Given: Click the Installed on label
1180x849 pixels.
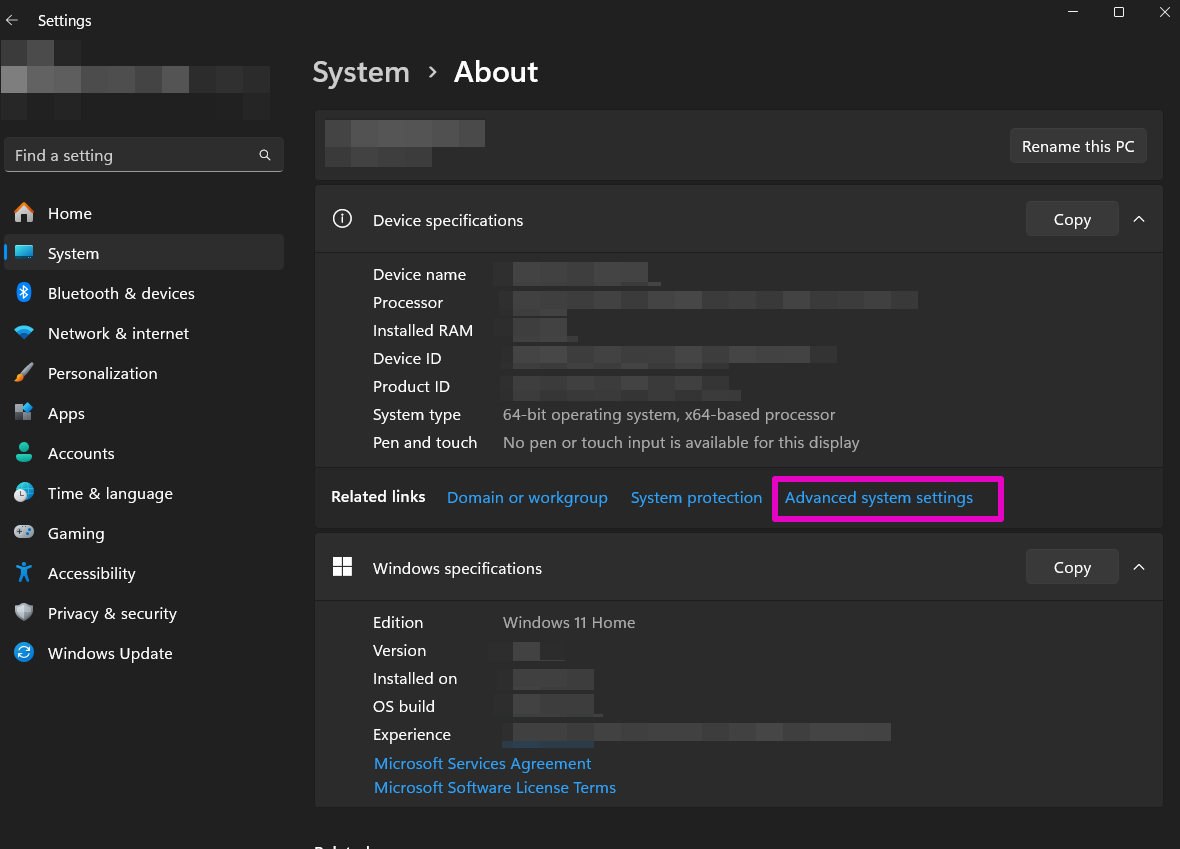Looking at the screenshot, I should (415, 678).
